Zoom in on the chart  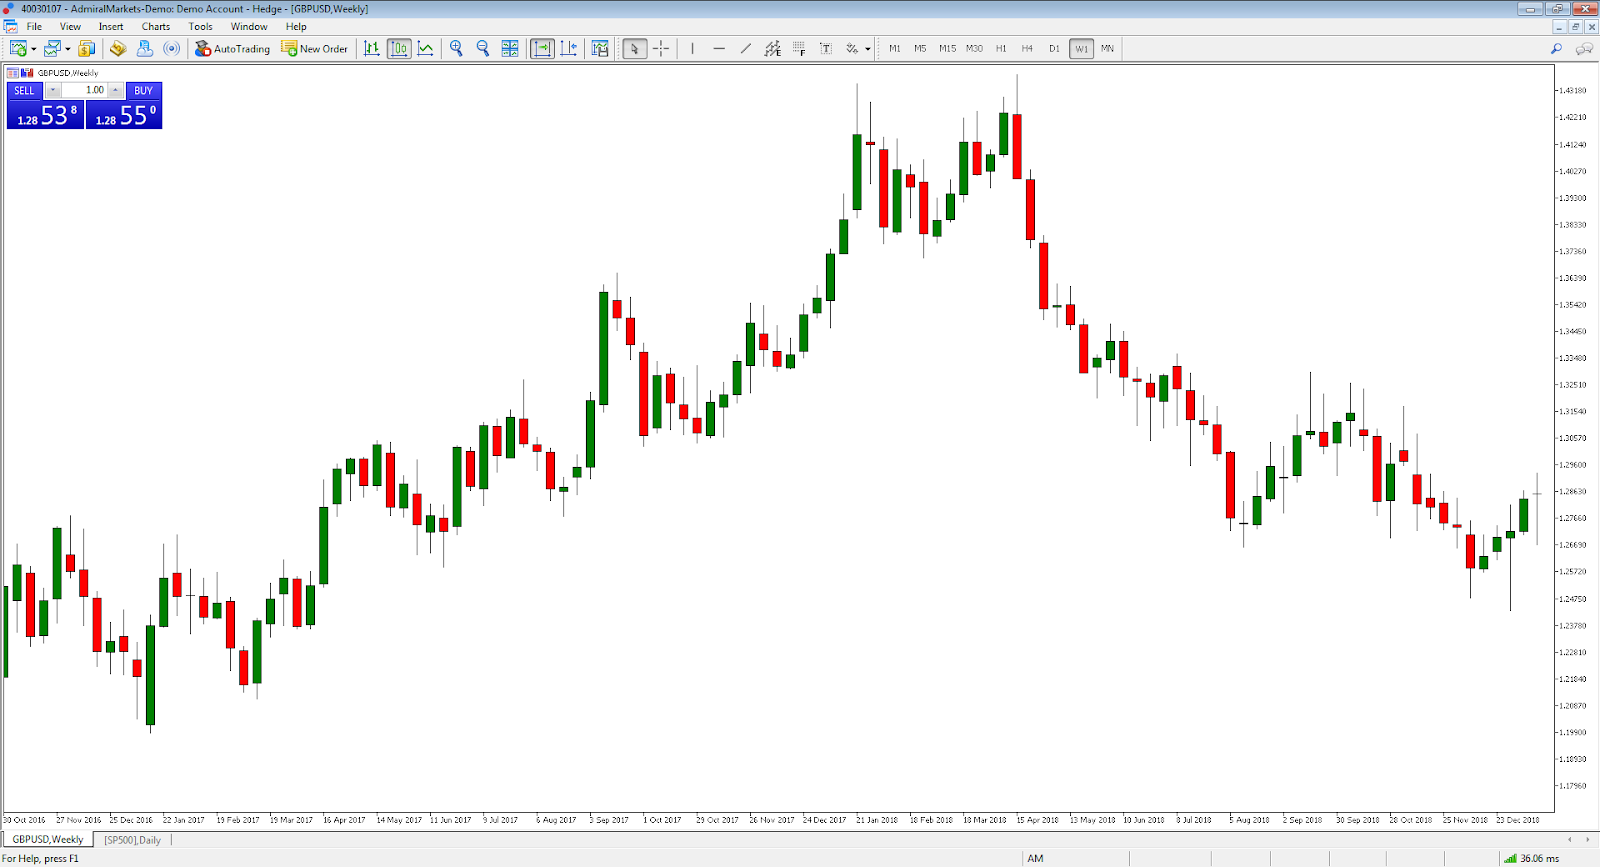coord(456,48)
